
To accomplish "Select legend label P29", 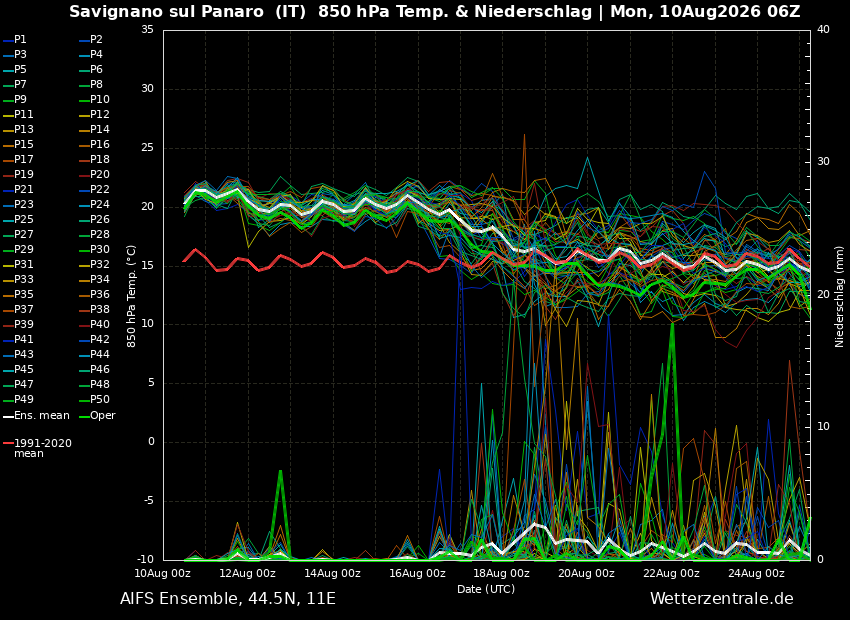I will [18, 249].
